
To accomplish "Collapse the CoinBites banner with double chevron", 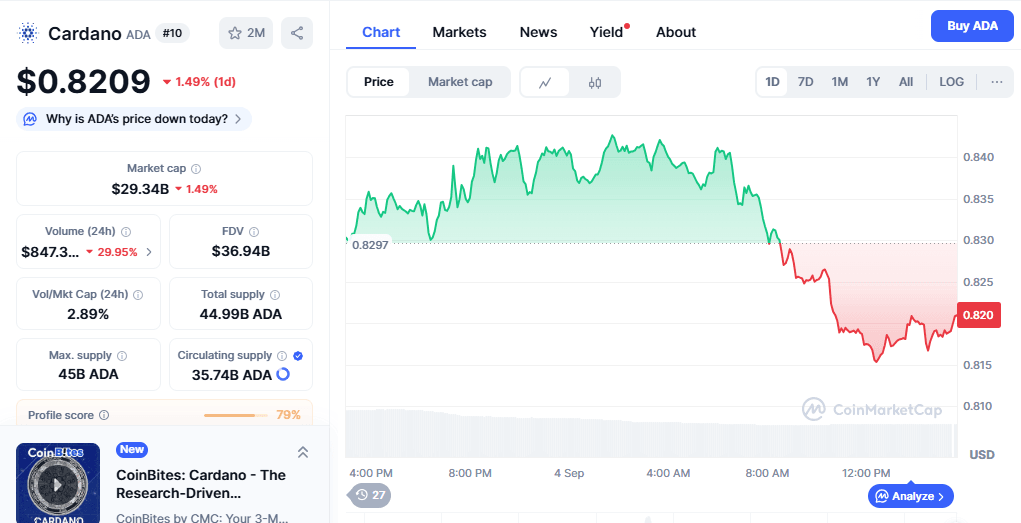I will (303, 452).
